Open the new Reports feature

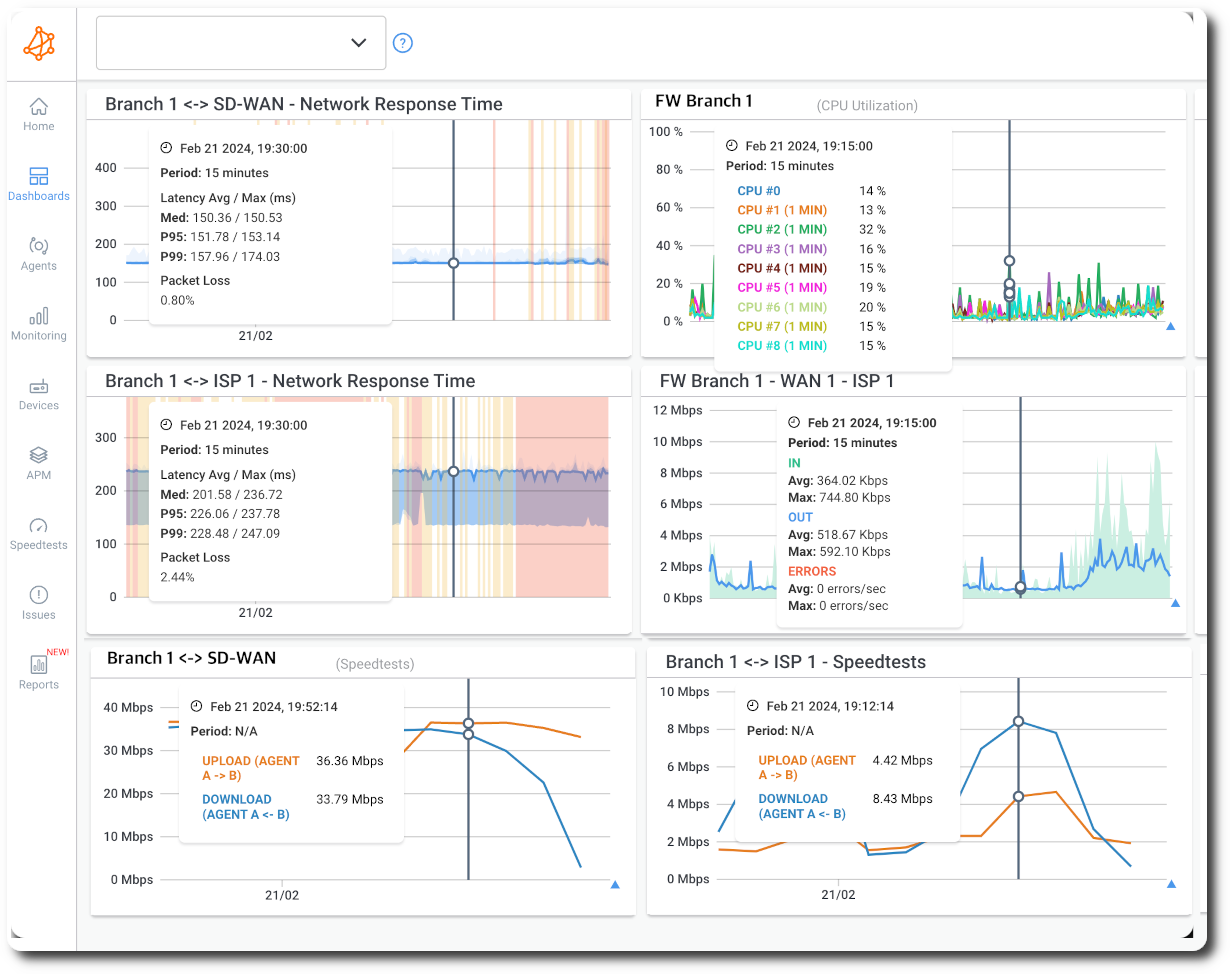pos(38,671)
